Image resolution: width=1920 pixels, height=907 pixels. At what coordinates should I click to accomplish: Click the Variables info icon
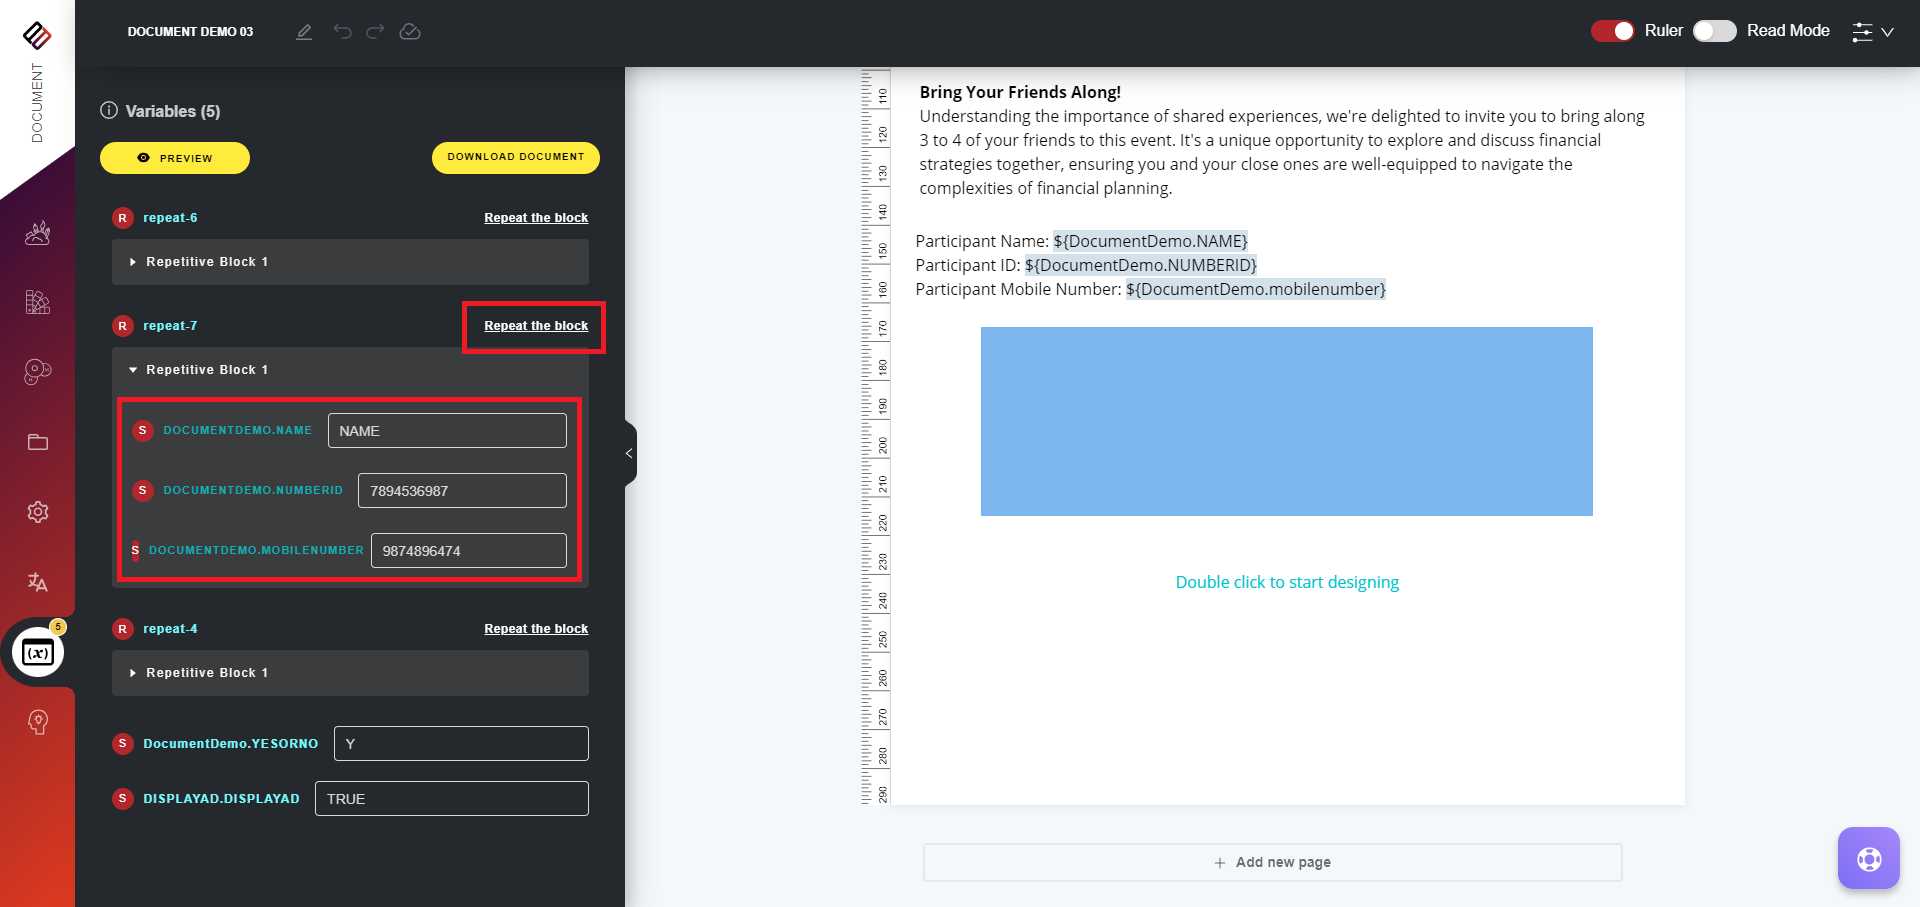(x=108, y=111)
